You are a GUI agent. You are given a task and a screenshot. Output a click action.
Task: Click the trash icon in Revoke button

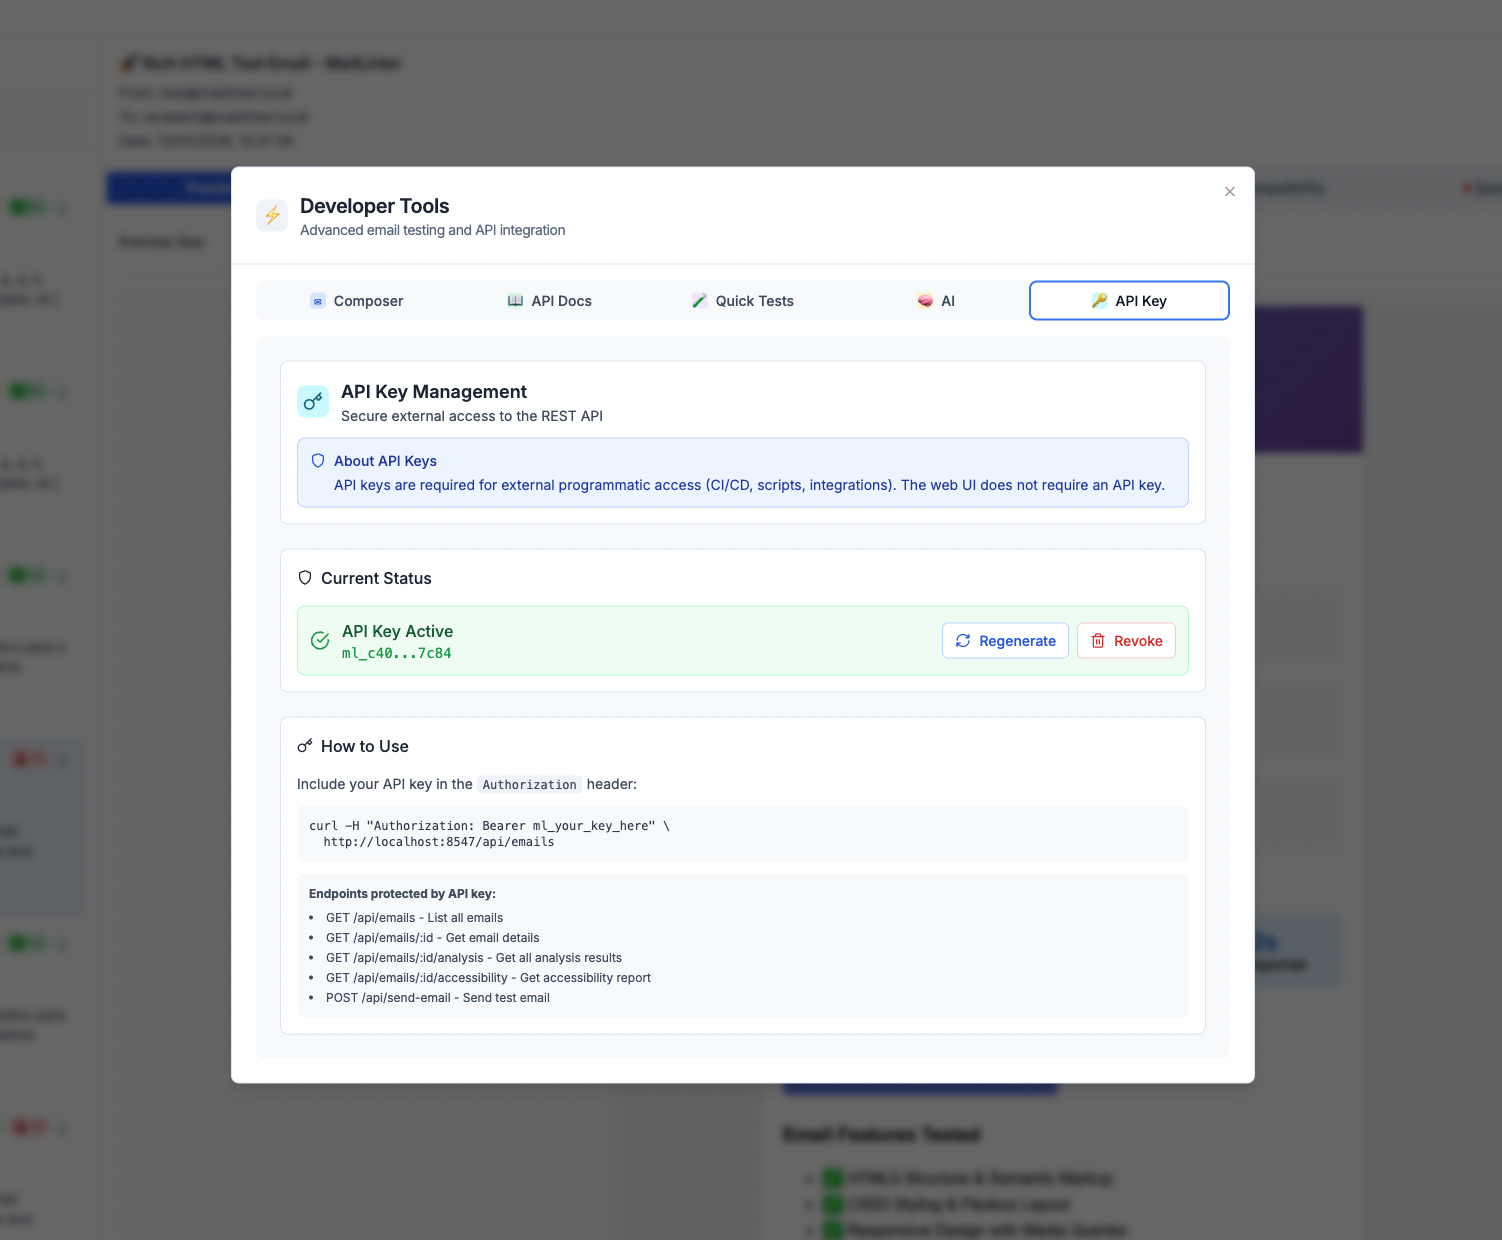[x=1098, y=641]
